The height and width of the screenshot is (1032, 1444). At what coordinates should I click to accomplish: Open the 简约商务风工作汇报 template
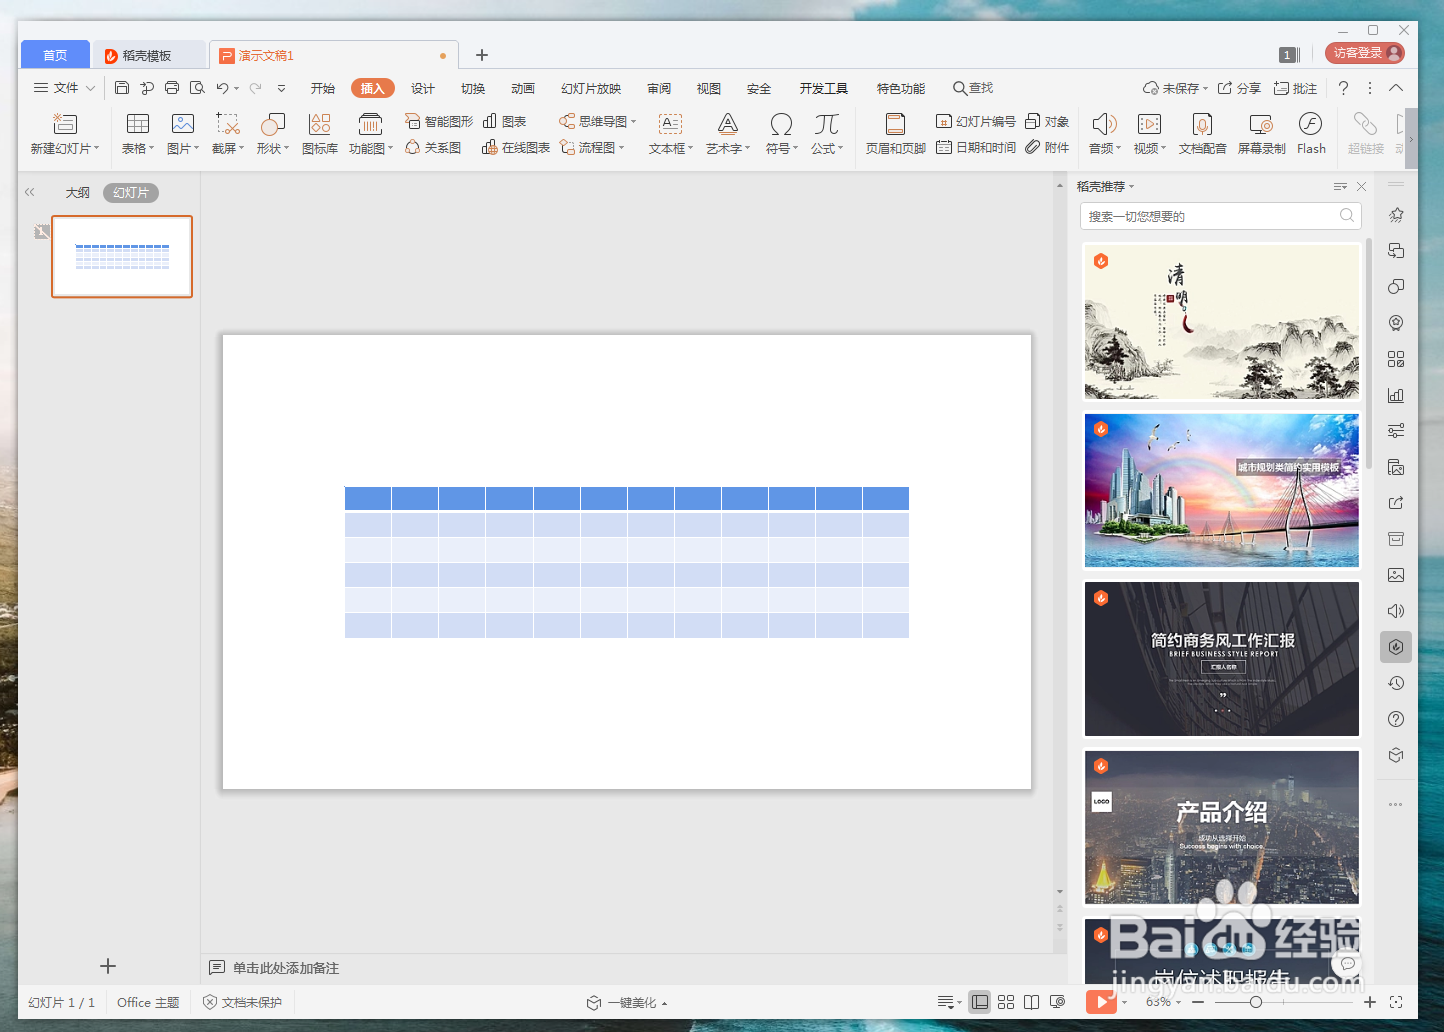[1222, 659]
